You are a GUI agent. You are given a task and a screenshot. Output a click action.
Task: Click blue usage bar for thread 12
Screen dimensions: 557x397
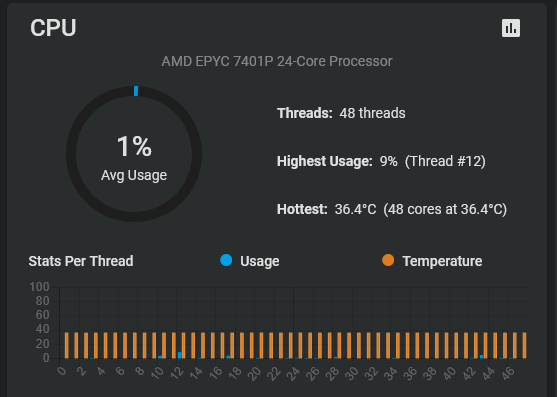coord(179,355)
